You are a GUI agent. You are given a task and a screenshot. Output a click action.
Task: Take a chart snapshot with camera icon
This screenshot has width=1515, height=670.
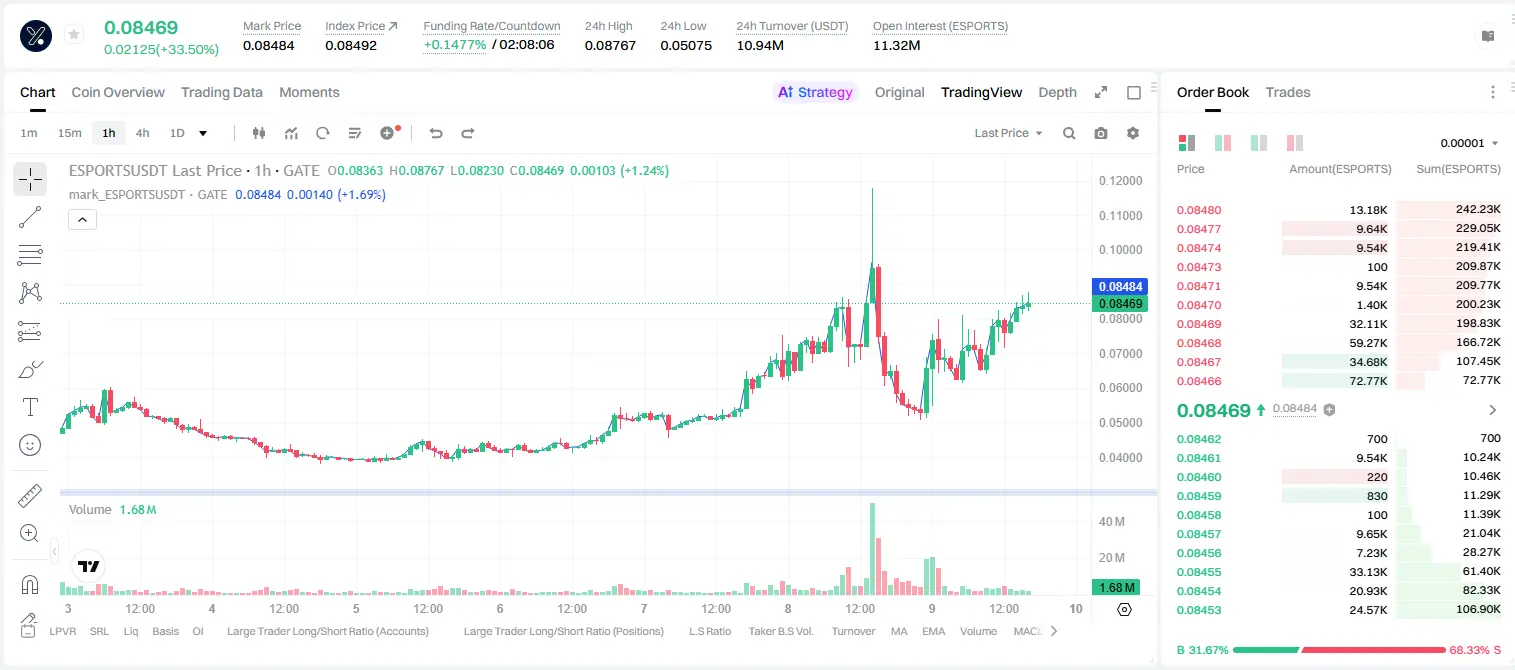tap(1101, 133)
